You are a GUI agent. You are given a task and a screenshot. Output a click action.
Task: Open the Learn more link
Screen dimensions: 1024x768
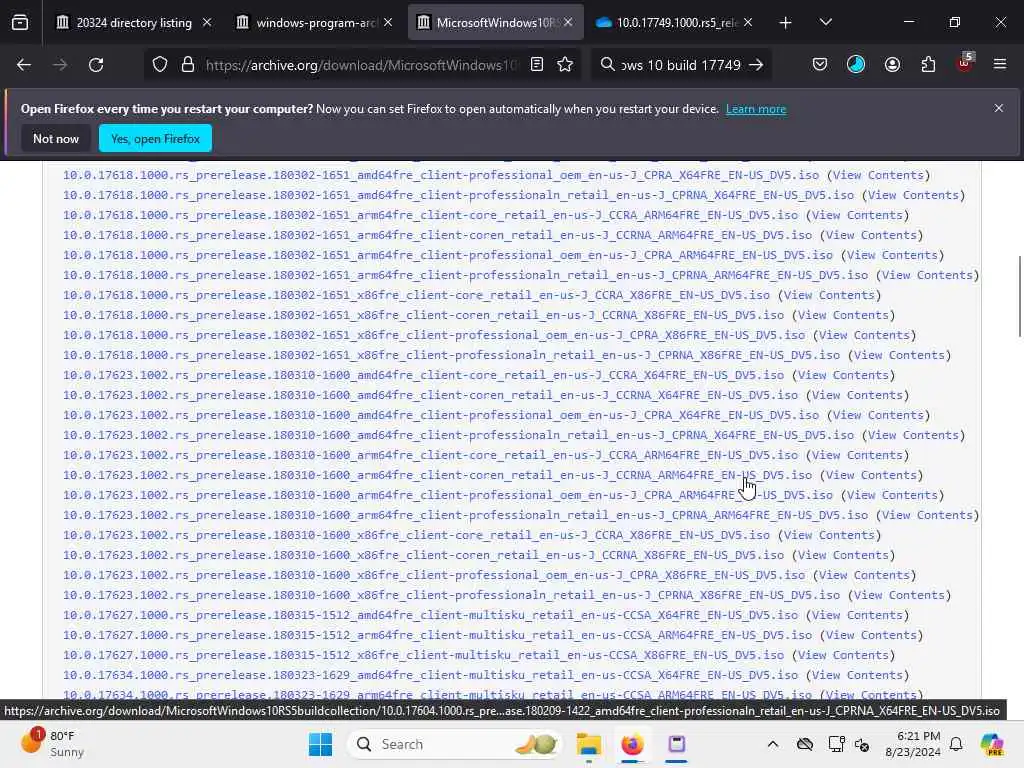tap(756, 109)
